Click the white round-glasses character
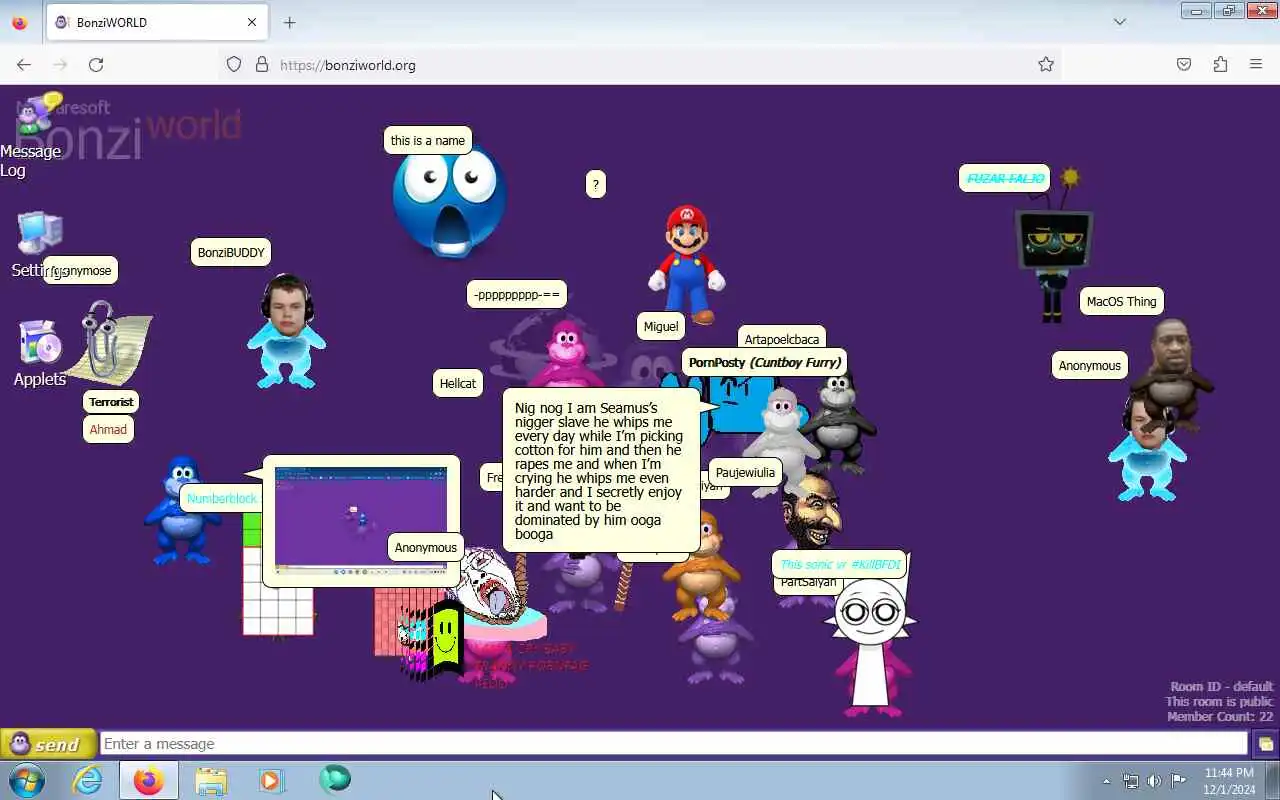 (870, 645)
